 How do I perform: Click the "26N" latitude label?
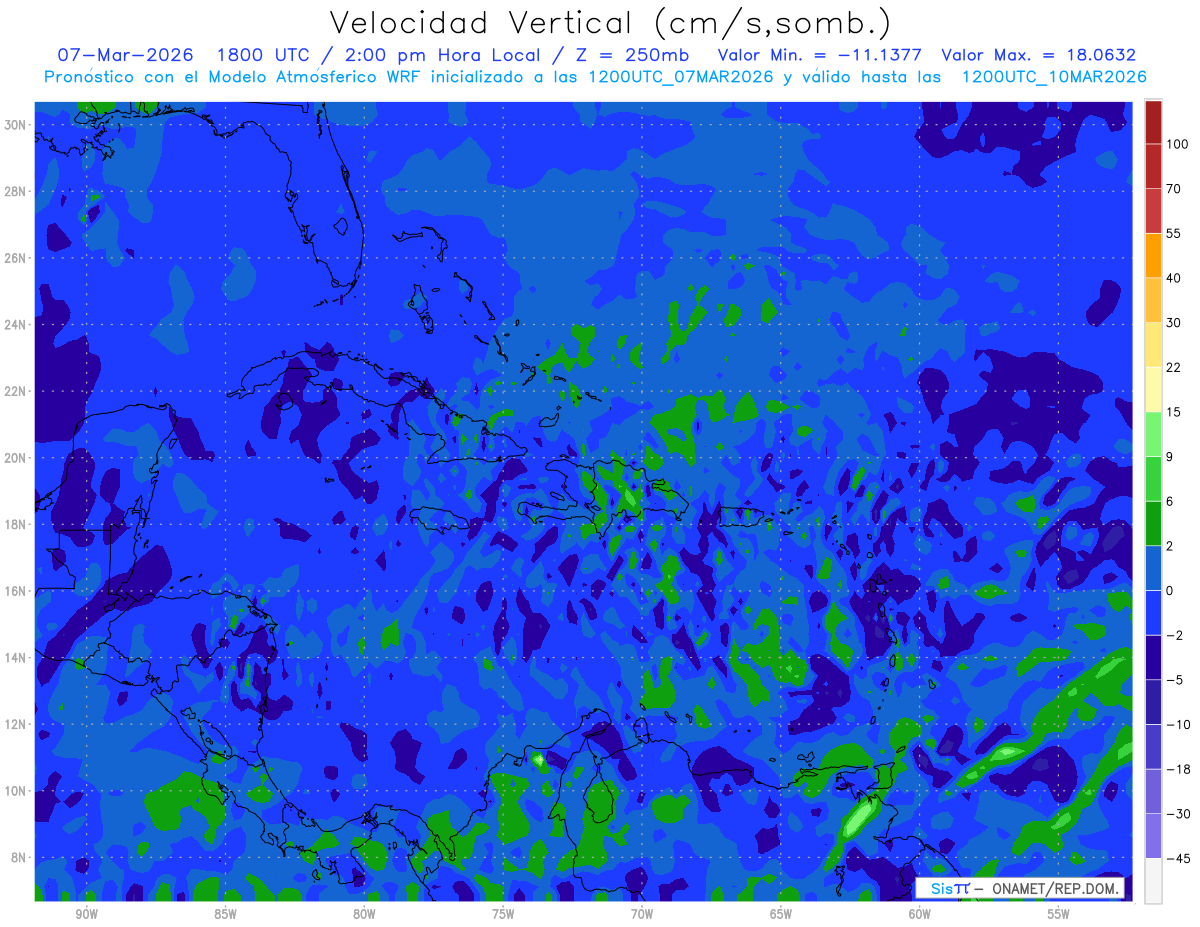click(17, 258)
